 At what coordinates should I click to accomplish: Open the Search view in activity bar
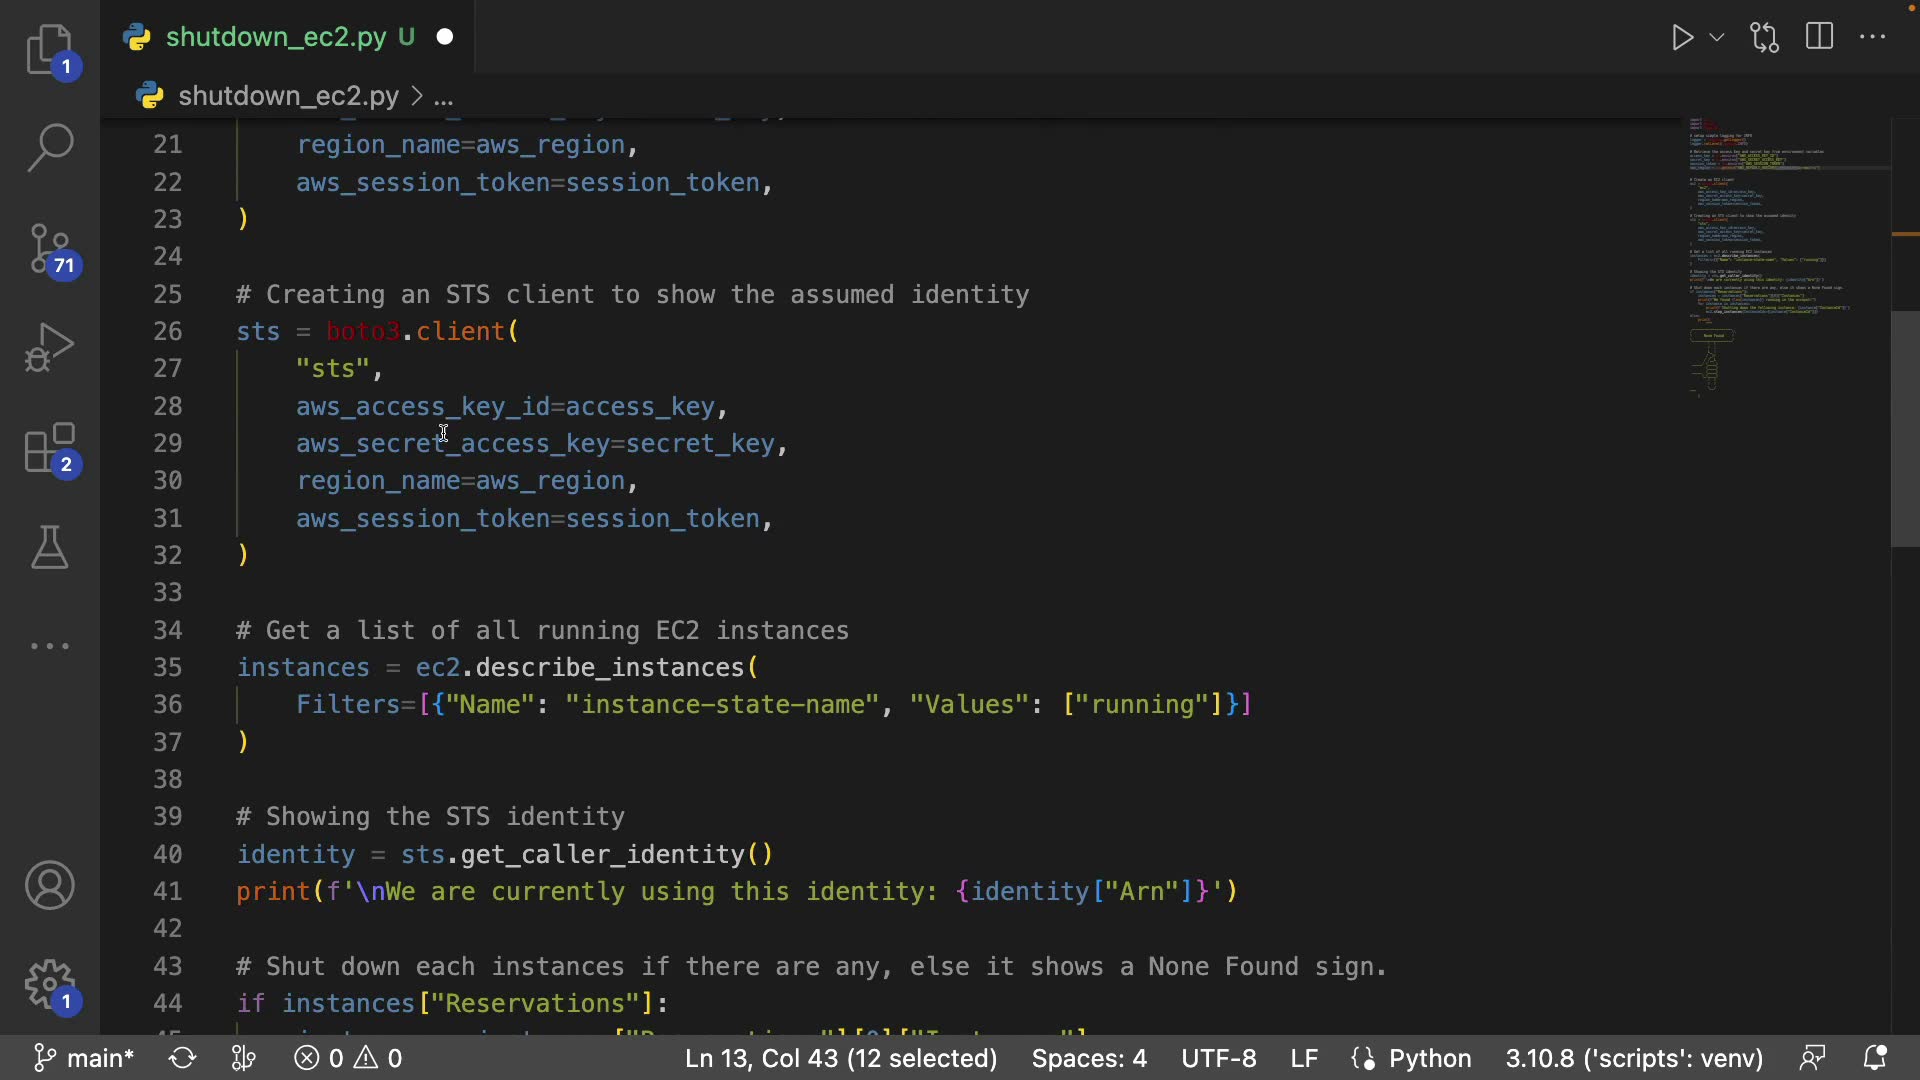point(49,148)
